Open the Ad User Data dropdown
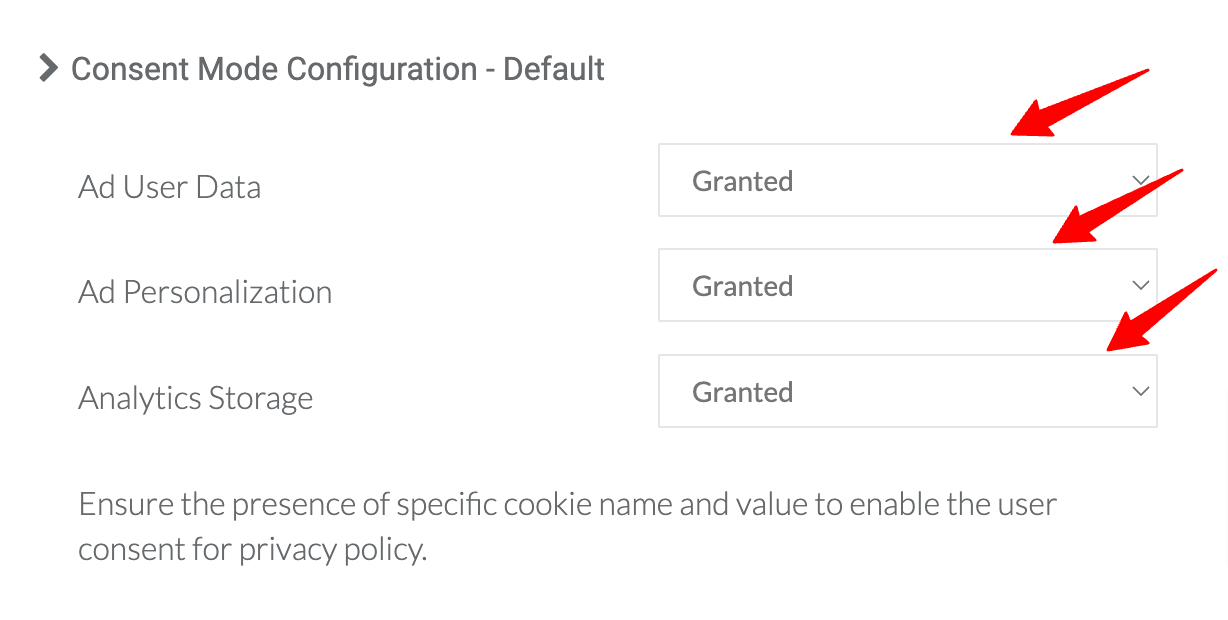Viewport: 1228px width, 620px height. (x=907, y=180)
